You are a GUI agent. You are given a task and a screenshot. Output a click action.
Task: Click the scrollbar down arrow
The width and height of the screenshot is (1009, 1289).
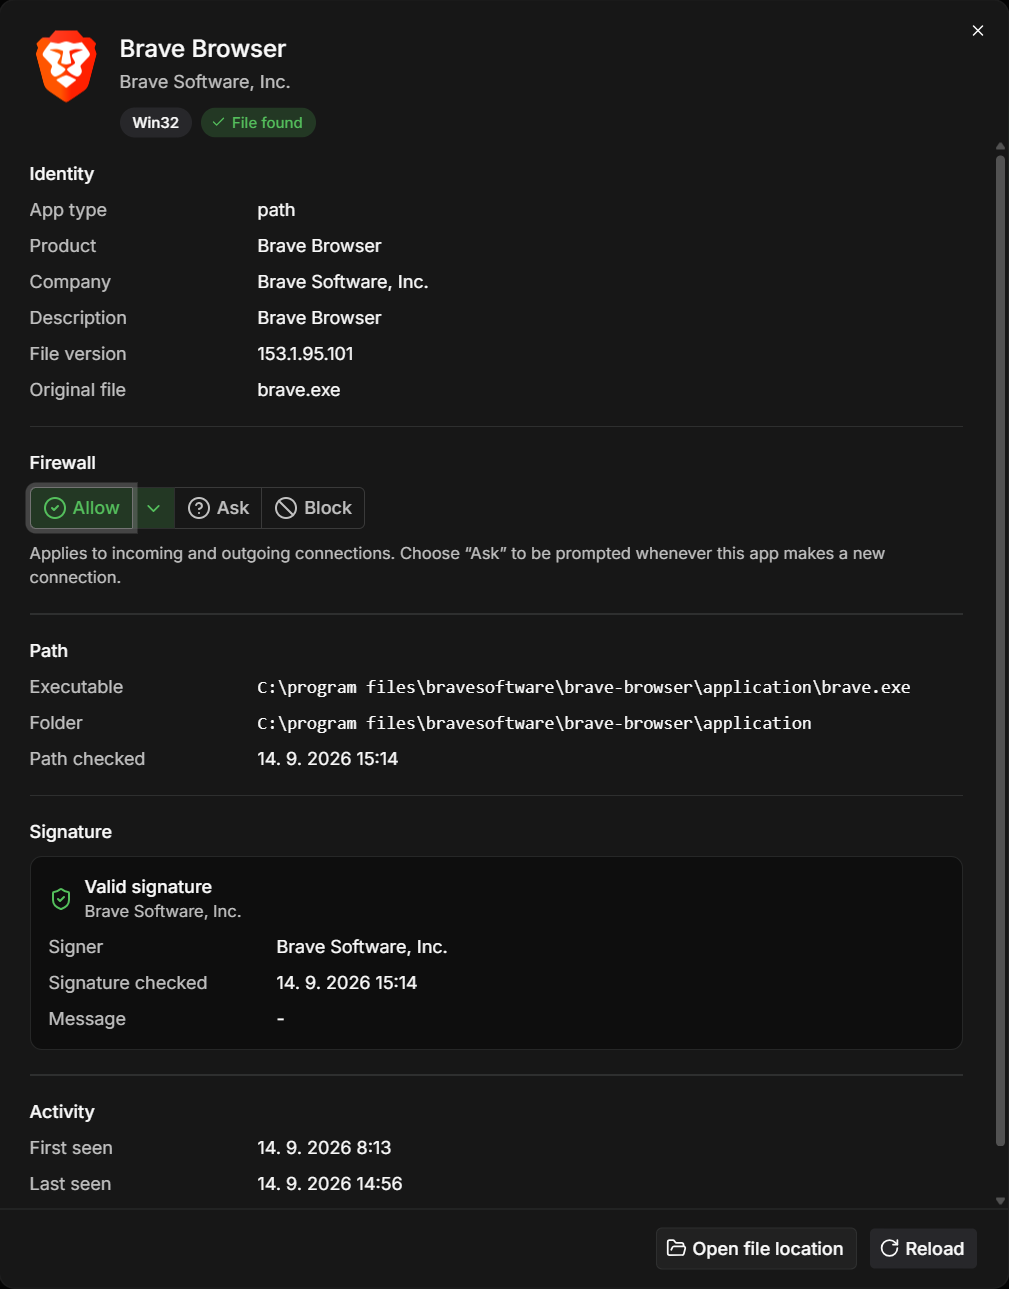tap(1000, 1201)
